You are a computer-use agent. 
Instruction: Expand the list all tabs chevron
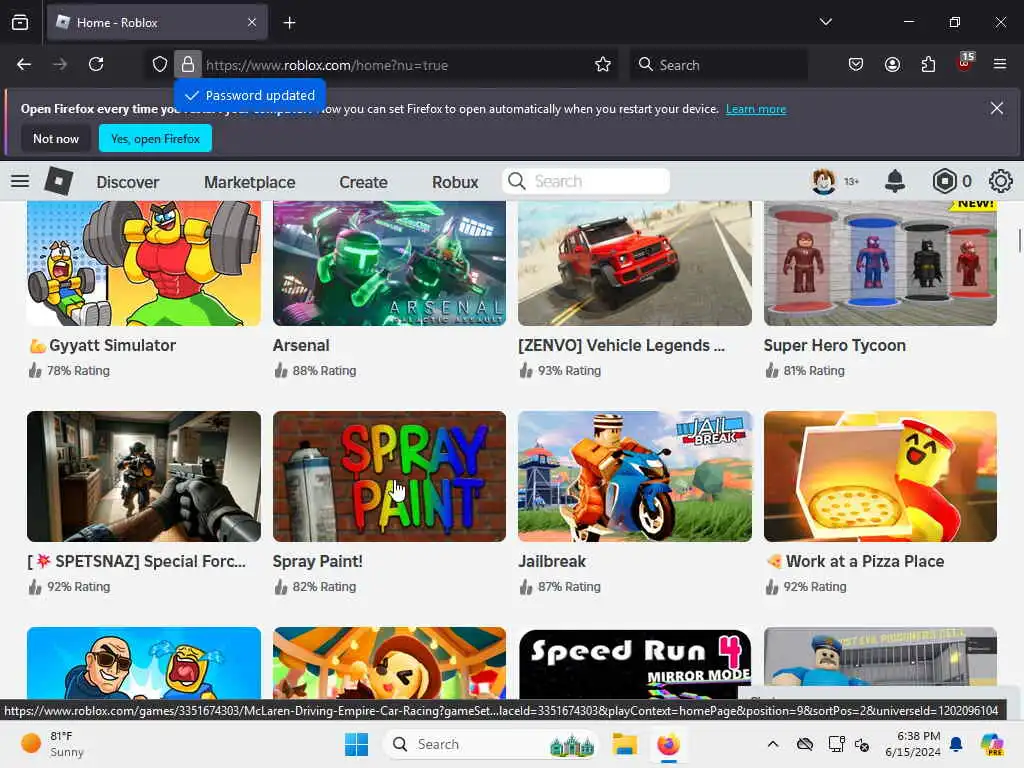[825, 22]
